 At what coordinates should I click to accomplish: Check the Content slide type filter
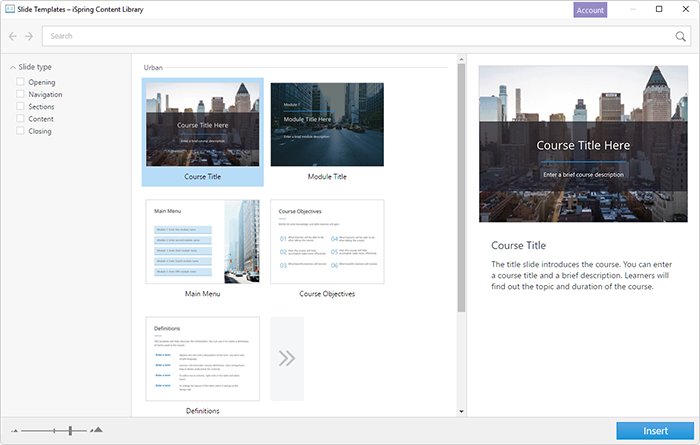[x=20, y=118]
